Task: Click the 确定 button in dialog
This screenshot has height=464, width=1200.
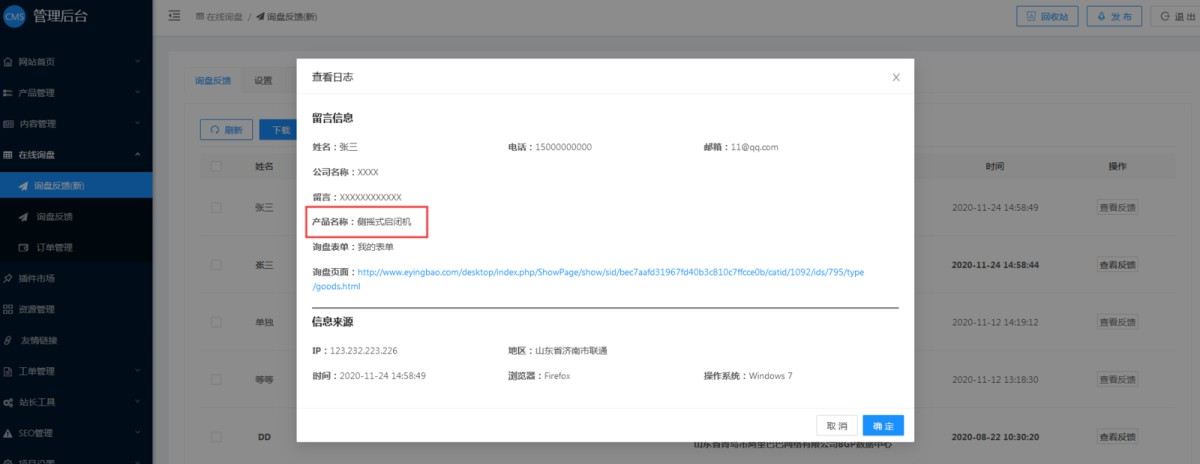Action: 883,425
